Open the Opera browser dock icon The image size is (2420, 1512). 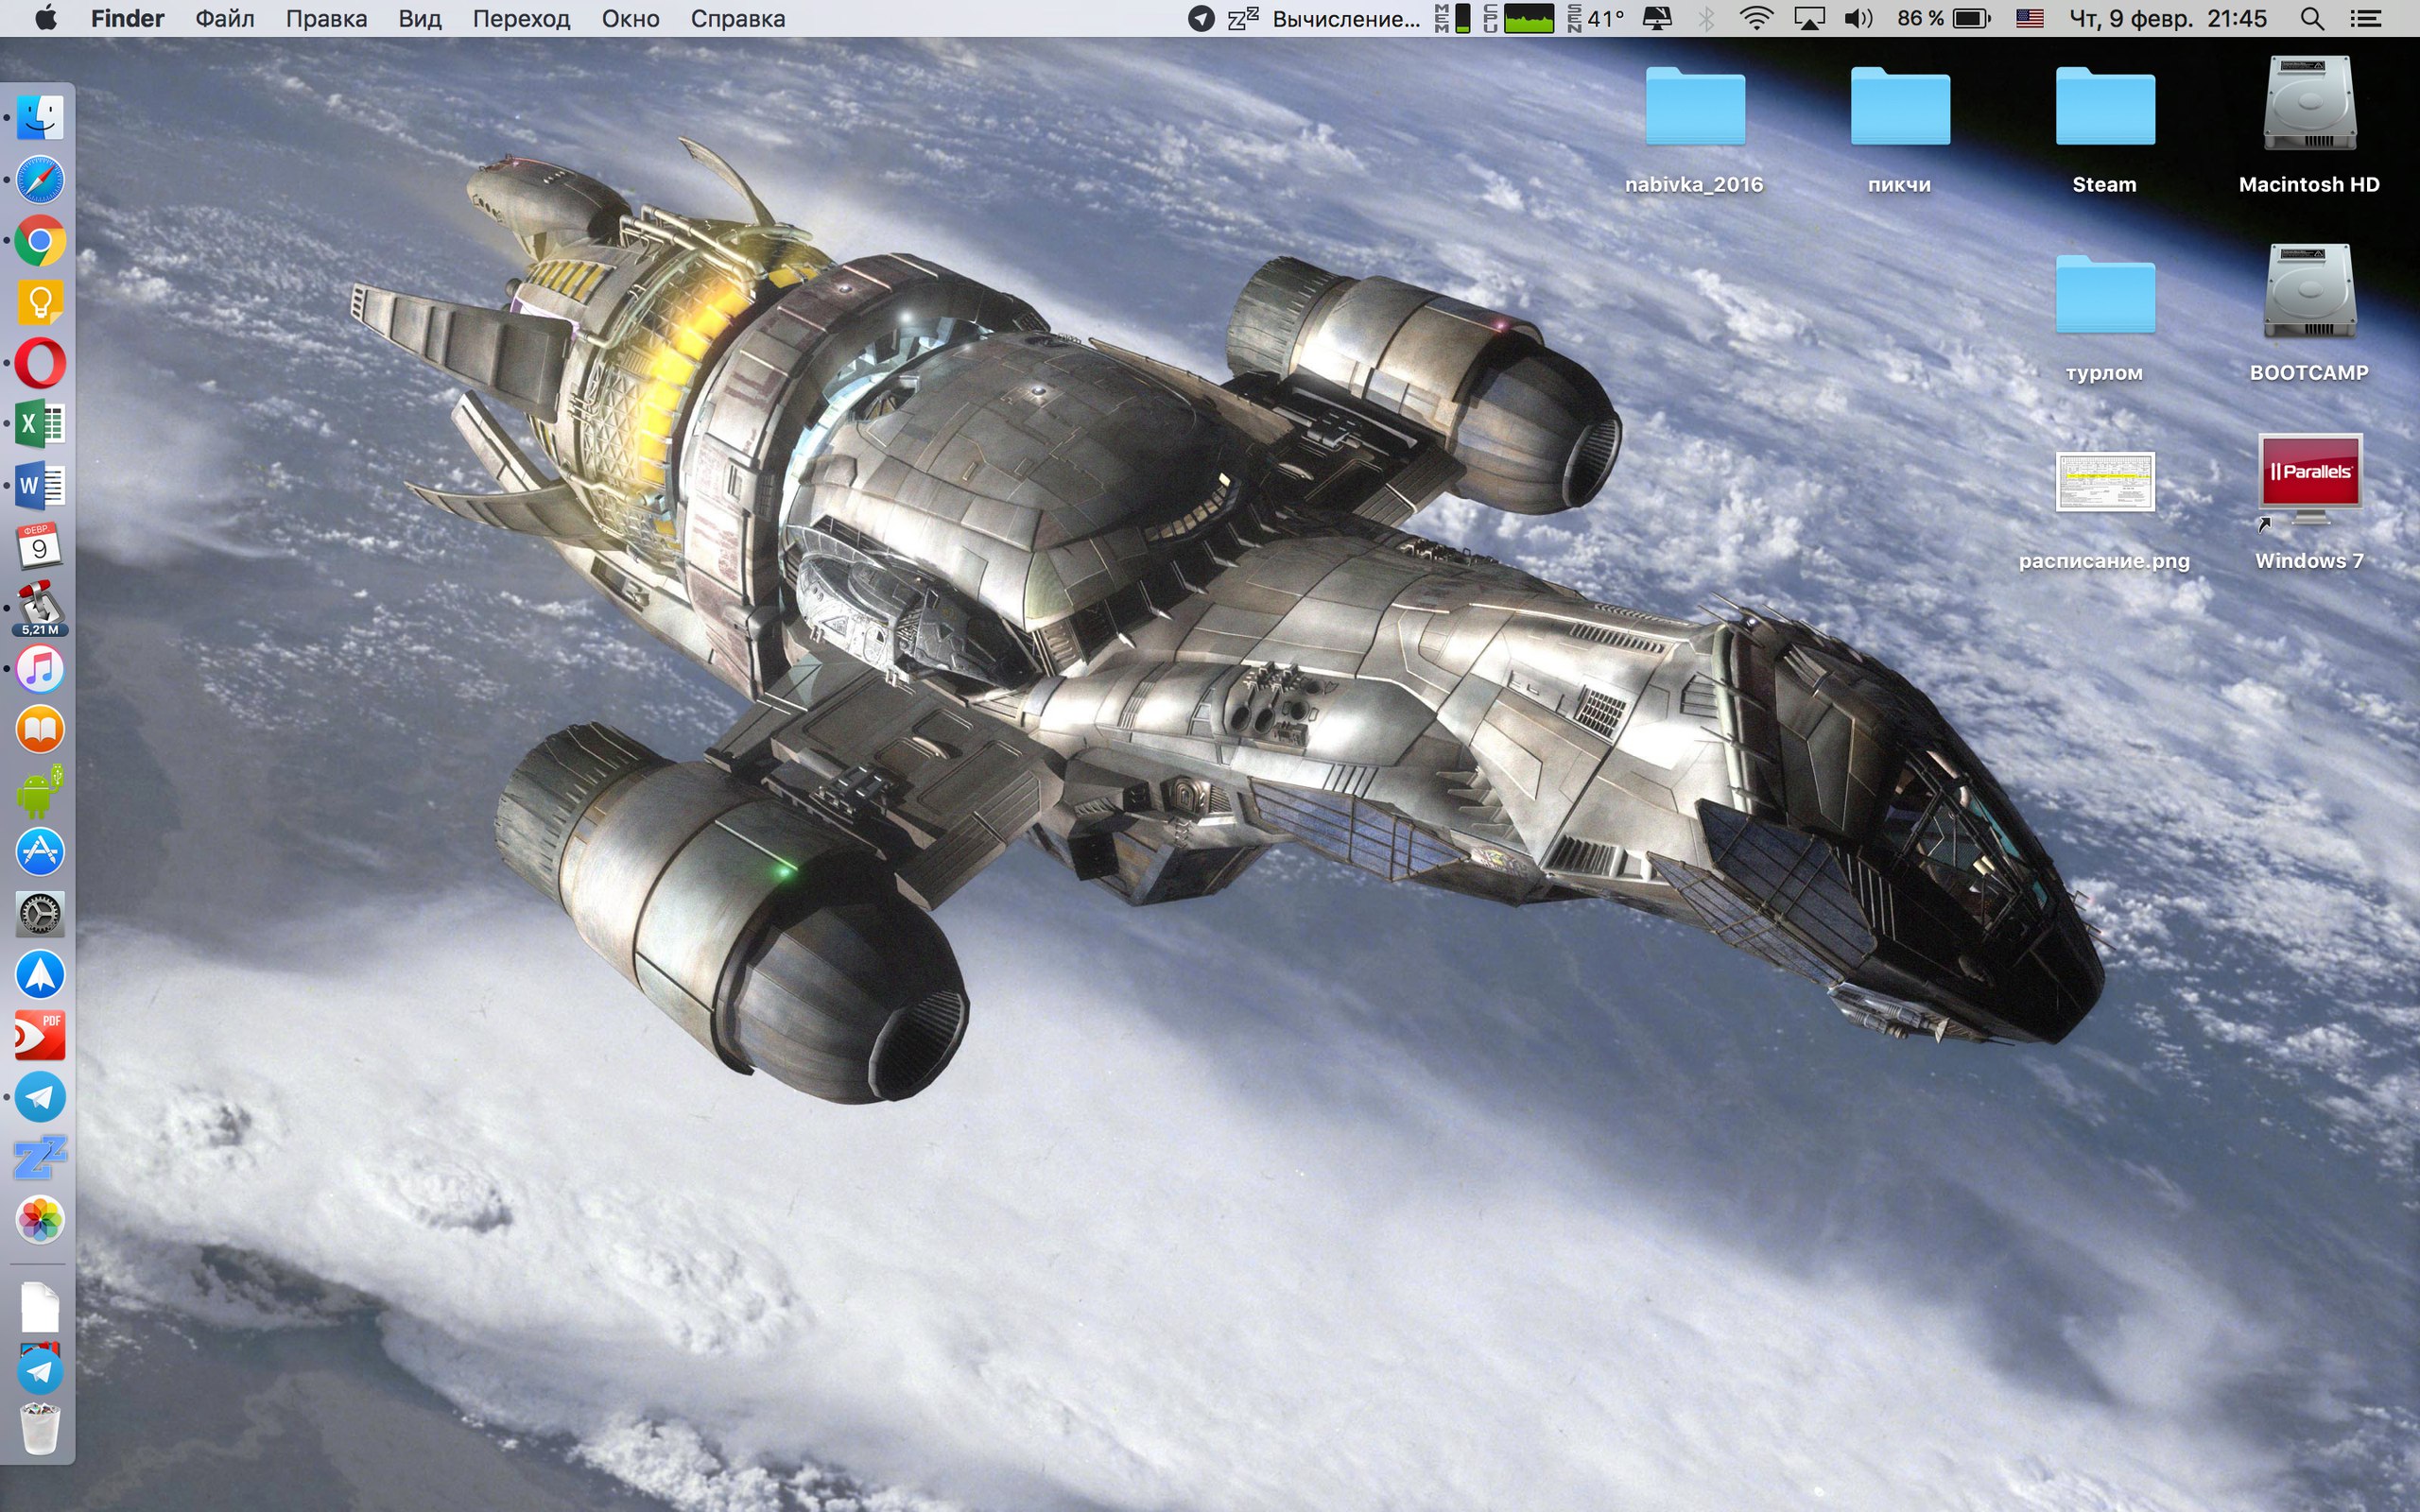point(40,363)
